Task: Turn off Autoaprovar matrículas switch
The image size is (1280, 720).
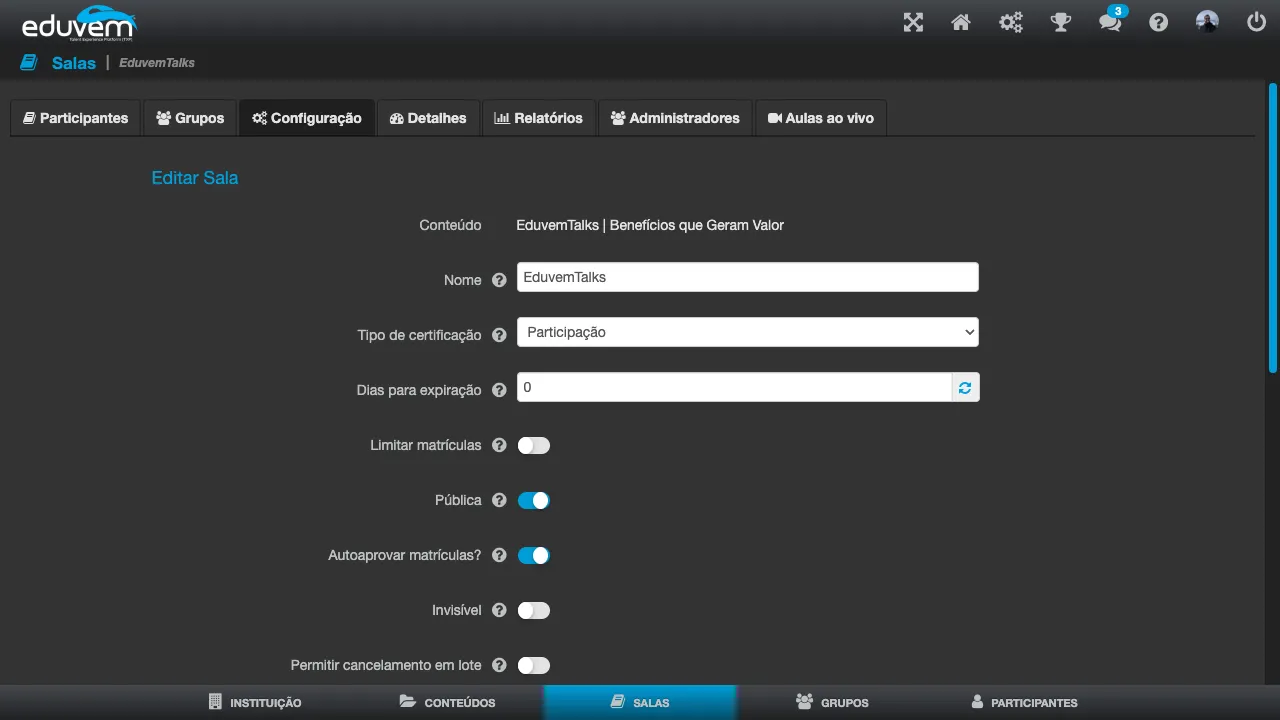Action: coord(534,555)
